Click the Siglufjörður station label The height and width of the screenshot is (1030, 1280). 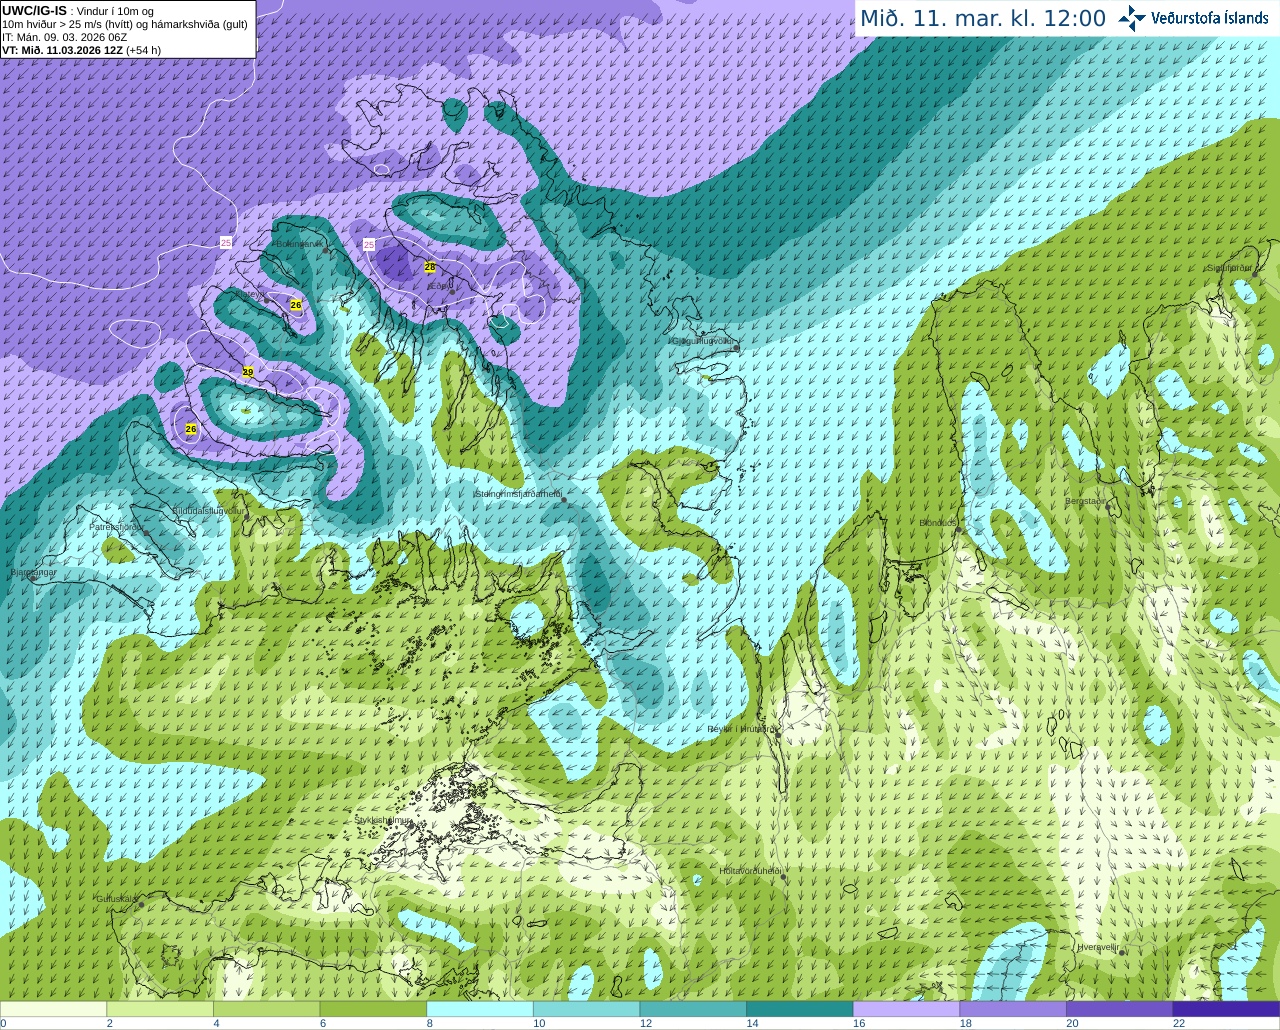1229,268
